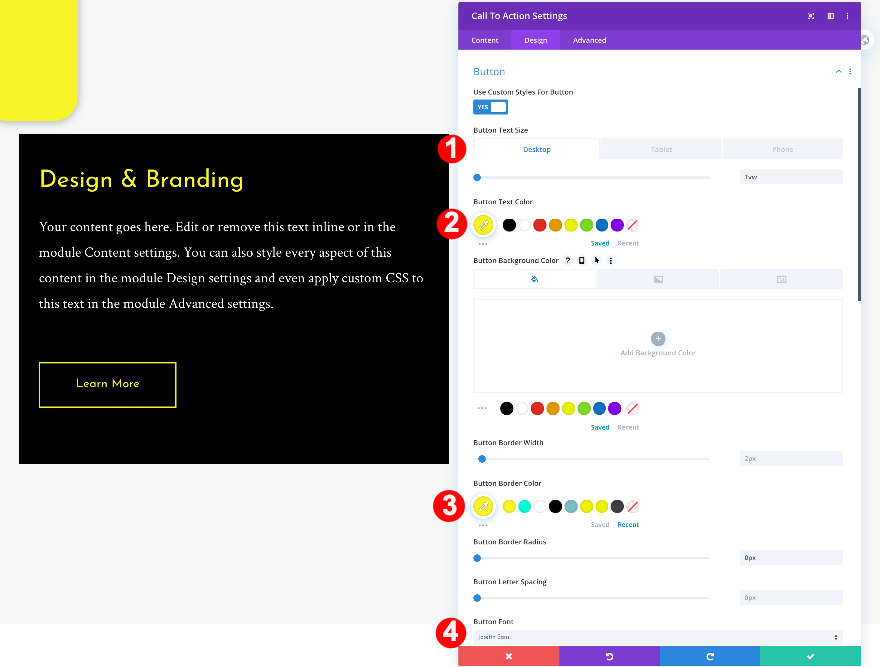Click the green save checkmark button
Viewport: 880px width, 667px height.
click(810, 656)
